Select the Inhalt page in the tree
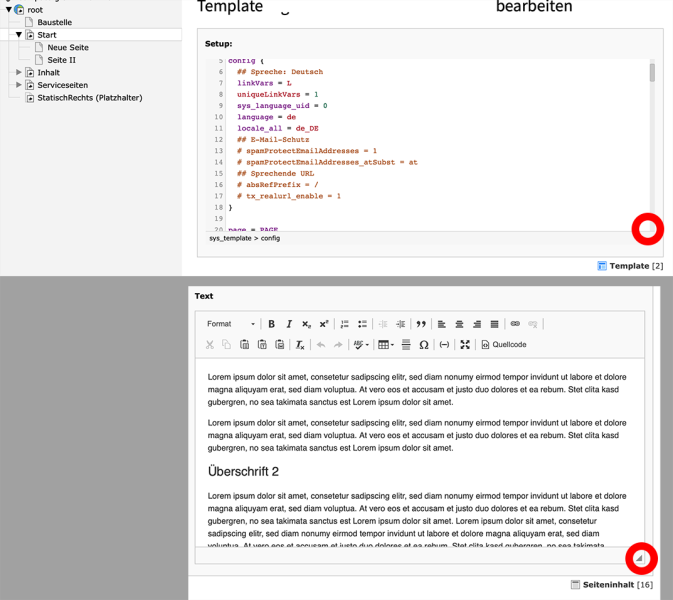Screen dimensions: 673x600 pos(49,73)
